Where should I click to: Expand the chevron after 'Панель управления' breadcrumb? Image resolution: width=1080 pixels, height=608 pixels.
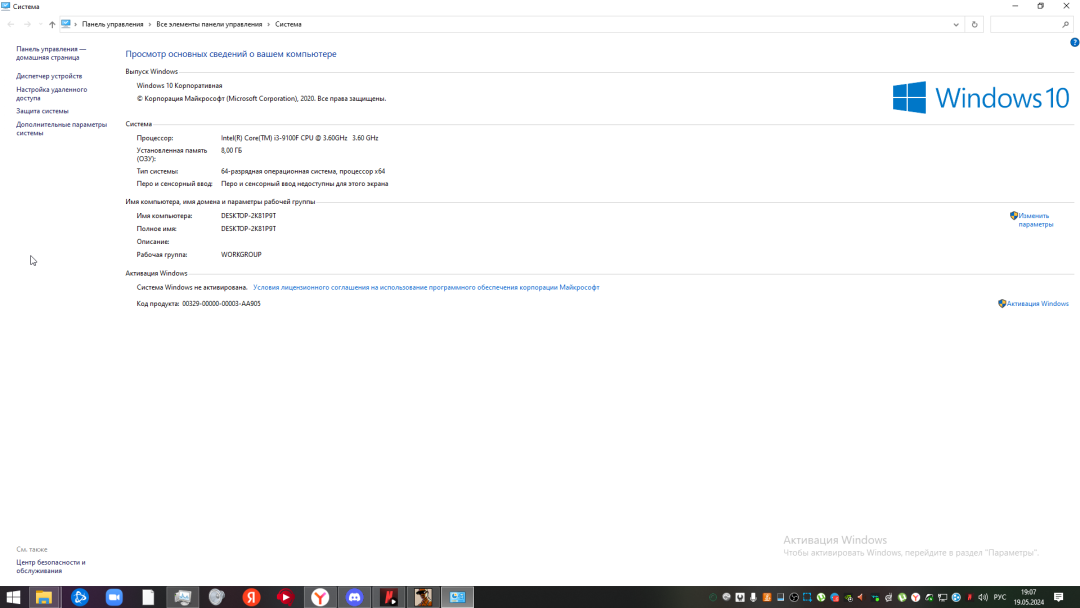pos(150,24)
